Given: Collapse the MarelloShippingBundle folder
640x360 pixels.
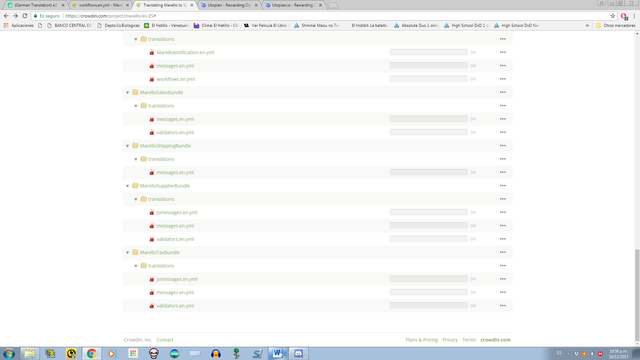Looking at the screenshot, I should [127, 146].
